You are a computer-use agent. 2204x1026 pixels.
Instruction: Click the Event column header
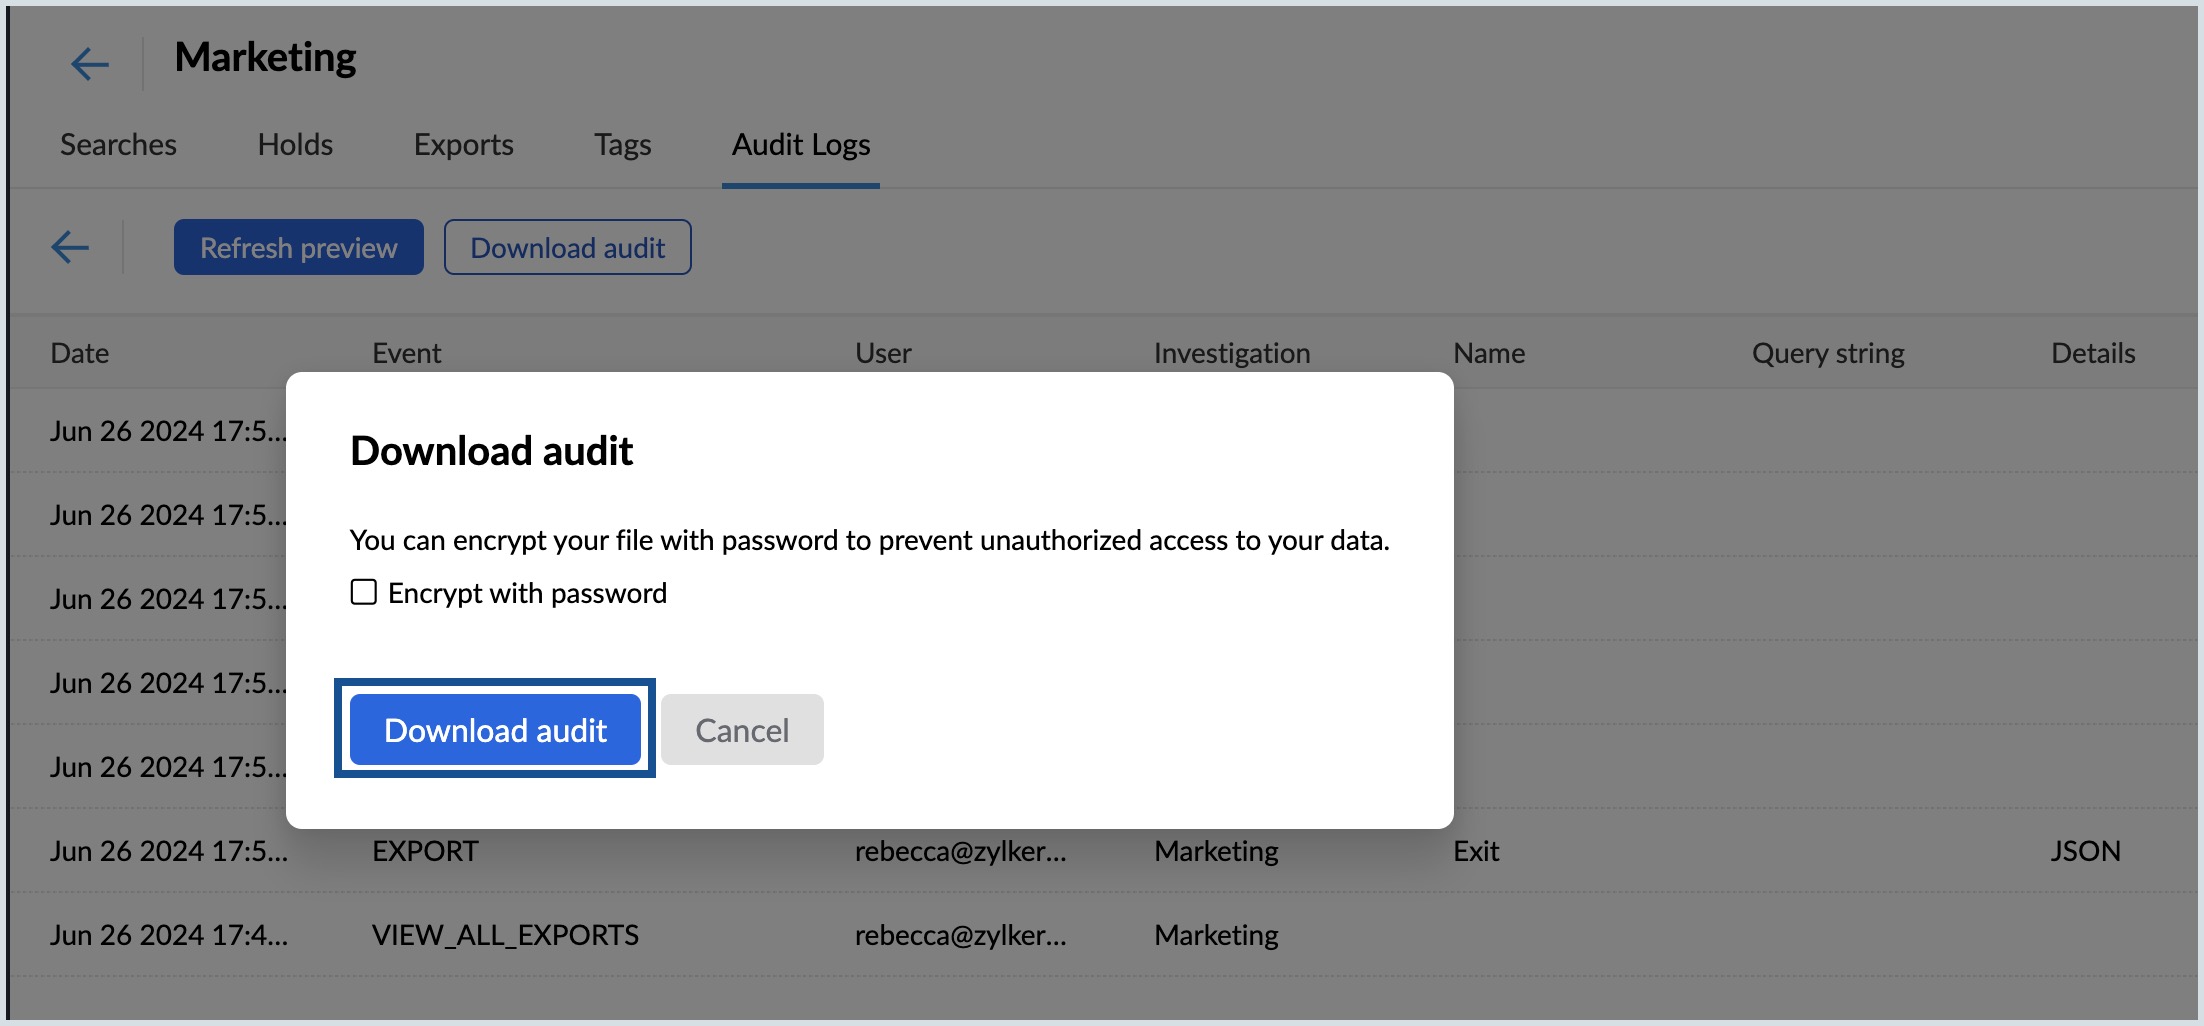(407, 353)
